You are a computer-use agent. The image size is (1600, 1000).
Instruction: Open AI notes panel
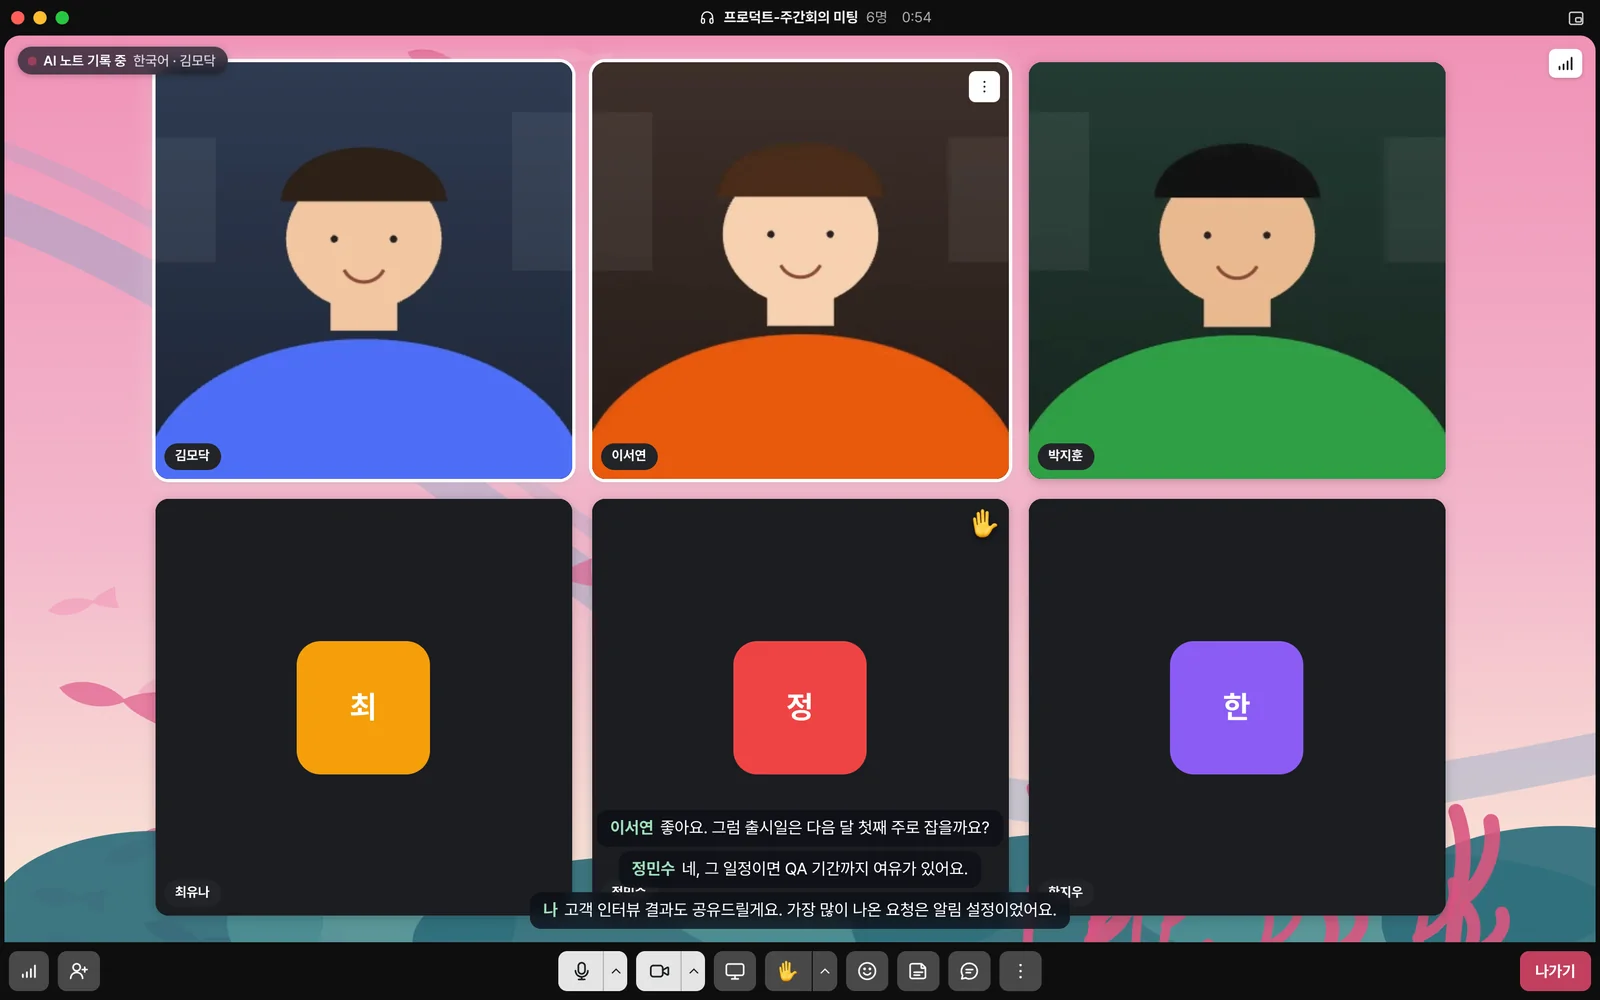pos(918,971)
